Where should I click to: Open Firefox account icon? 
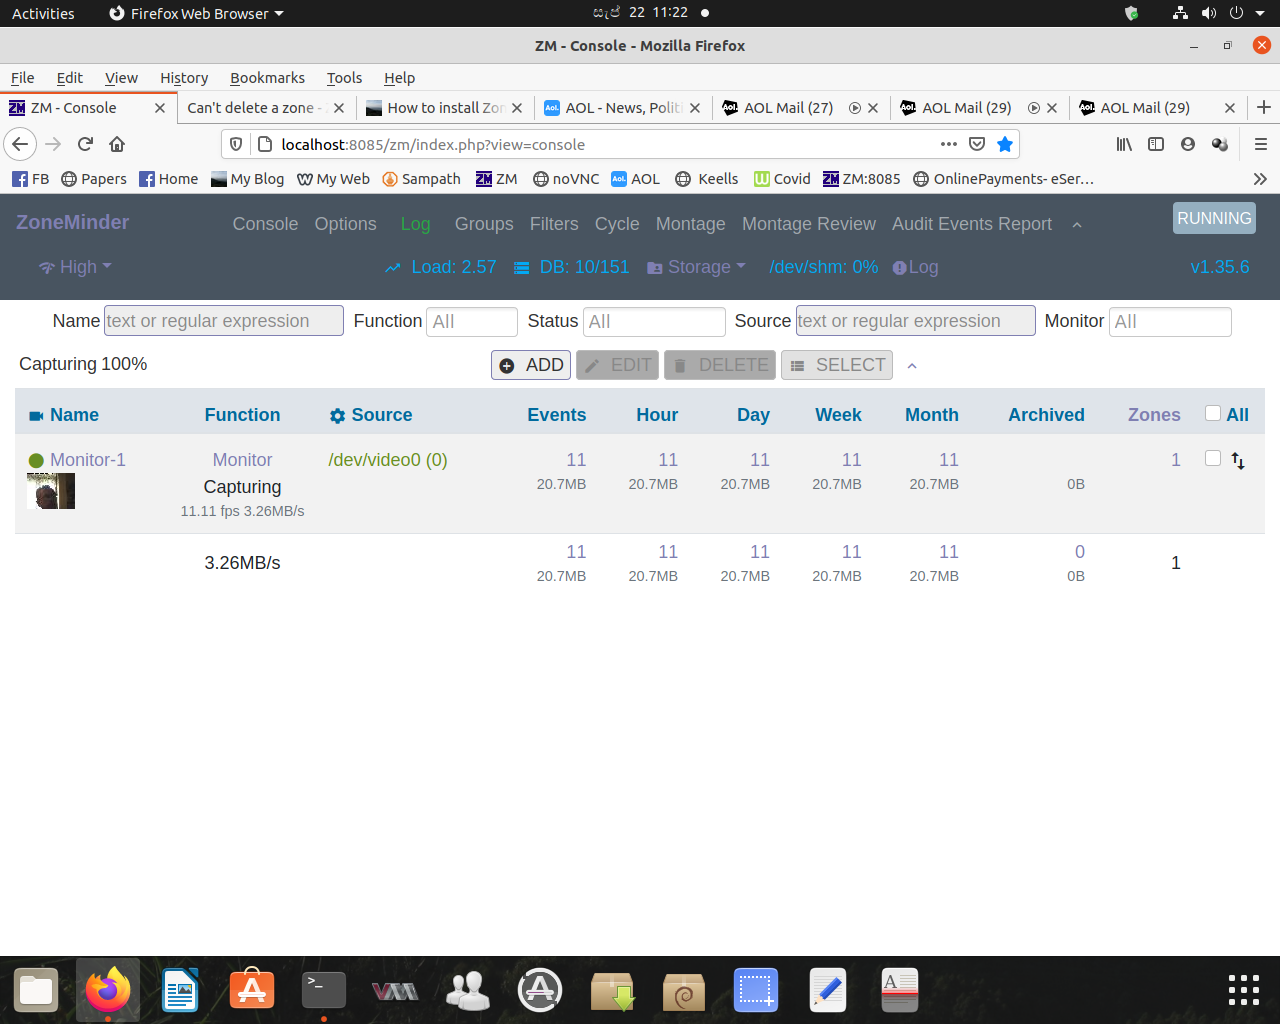pyautogui.click(x=1188, y=144)
